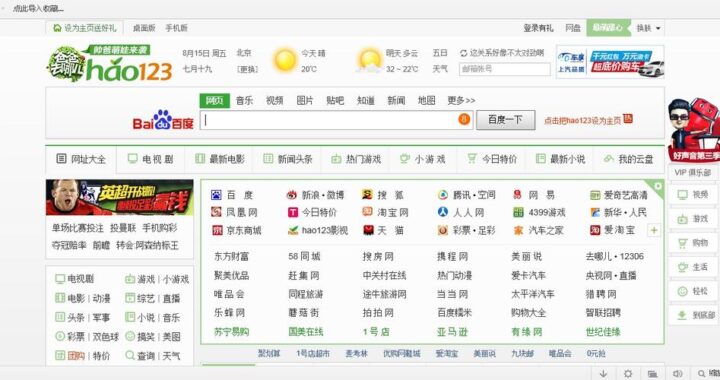Click the magnifier zoom icon in status bar
Viewport: 720px width, 380px height.
701,374
